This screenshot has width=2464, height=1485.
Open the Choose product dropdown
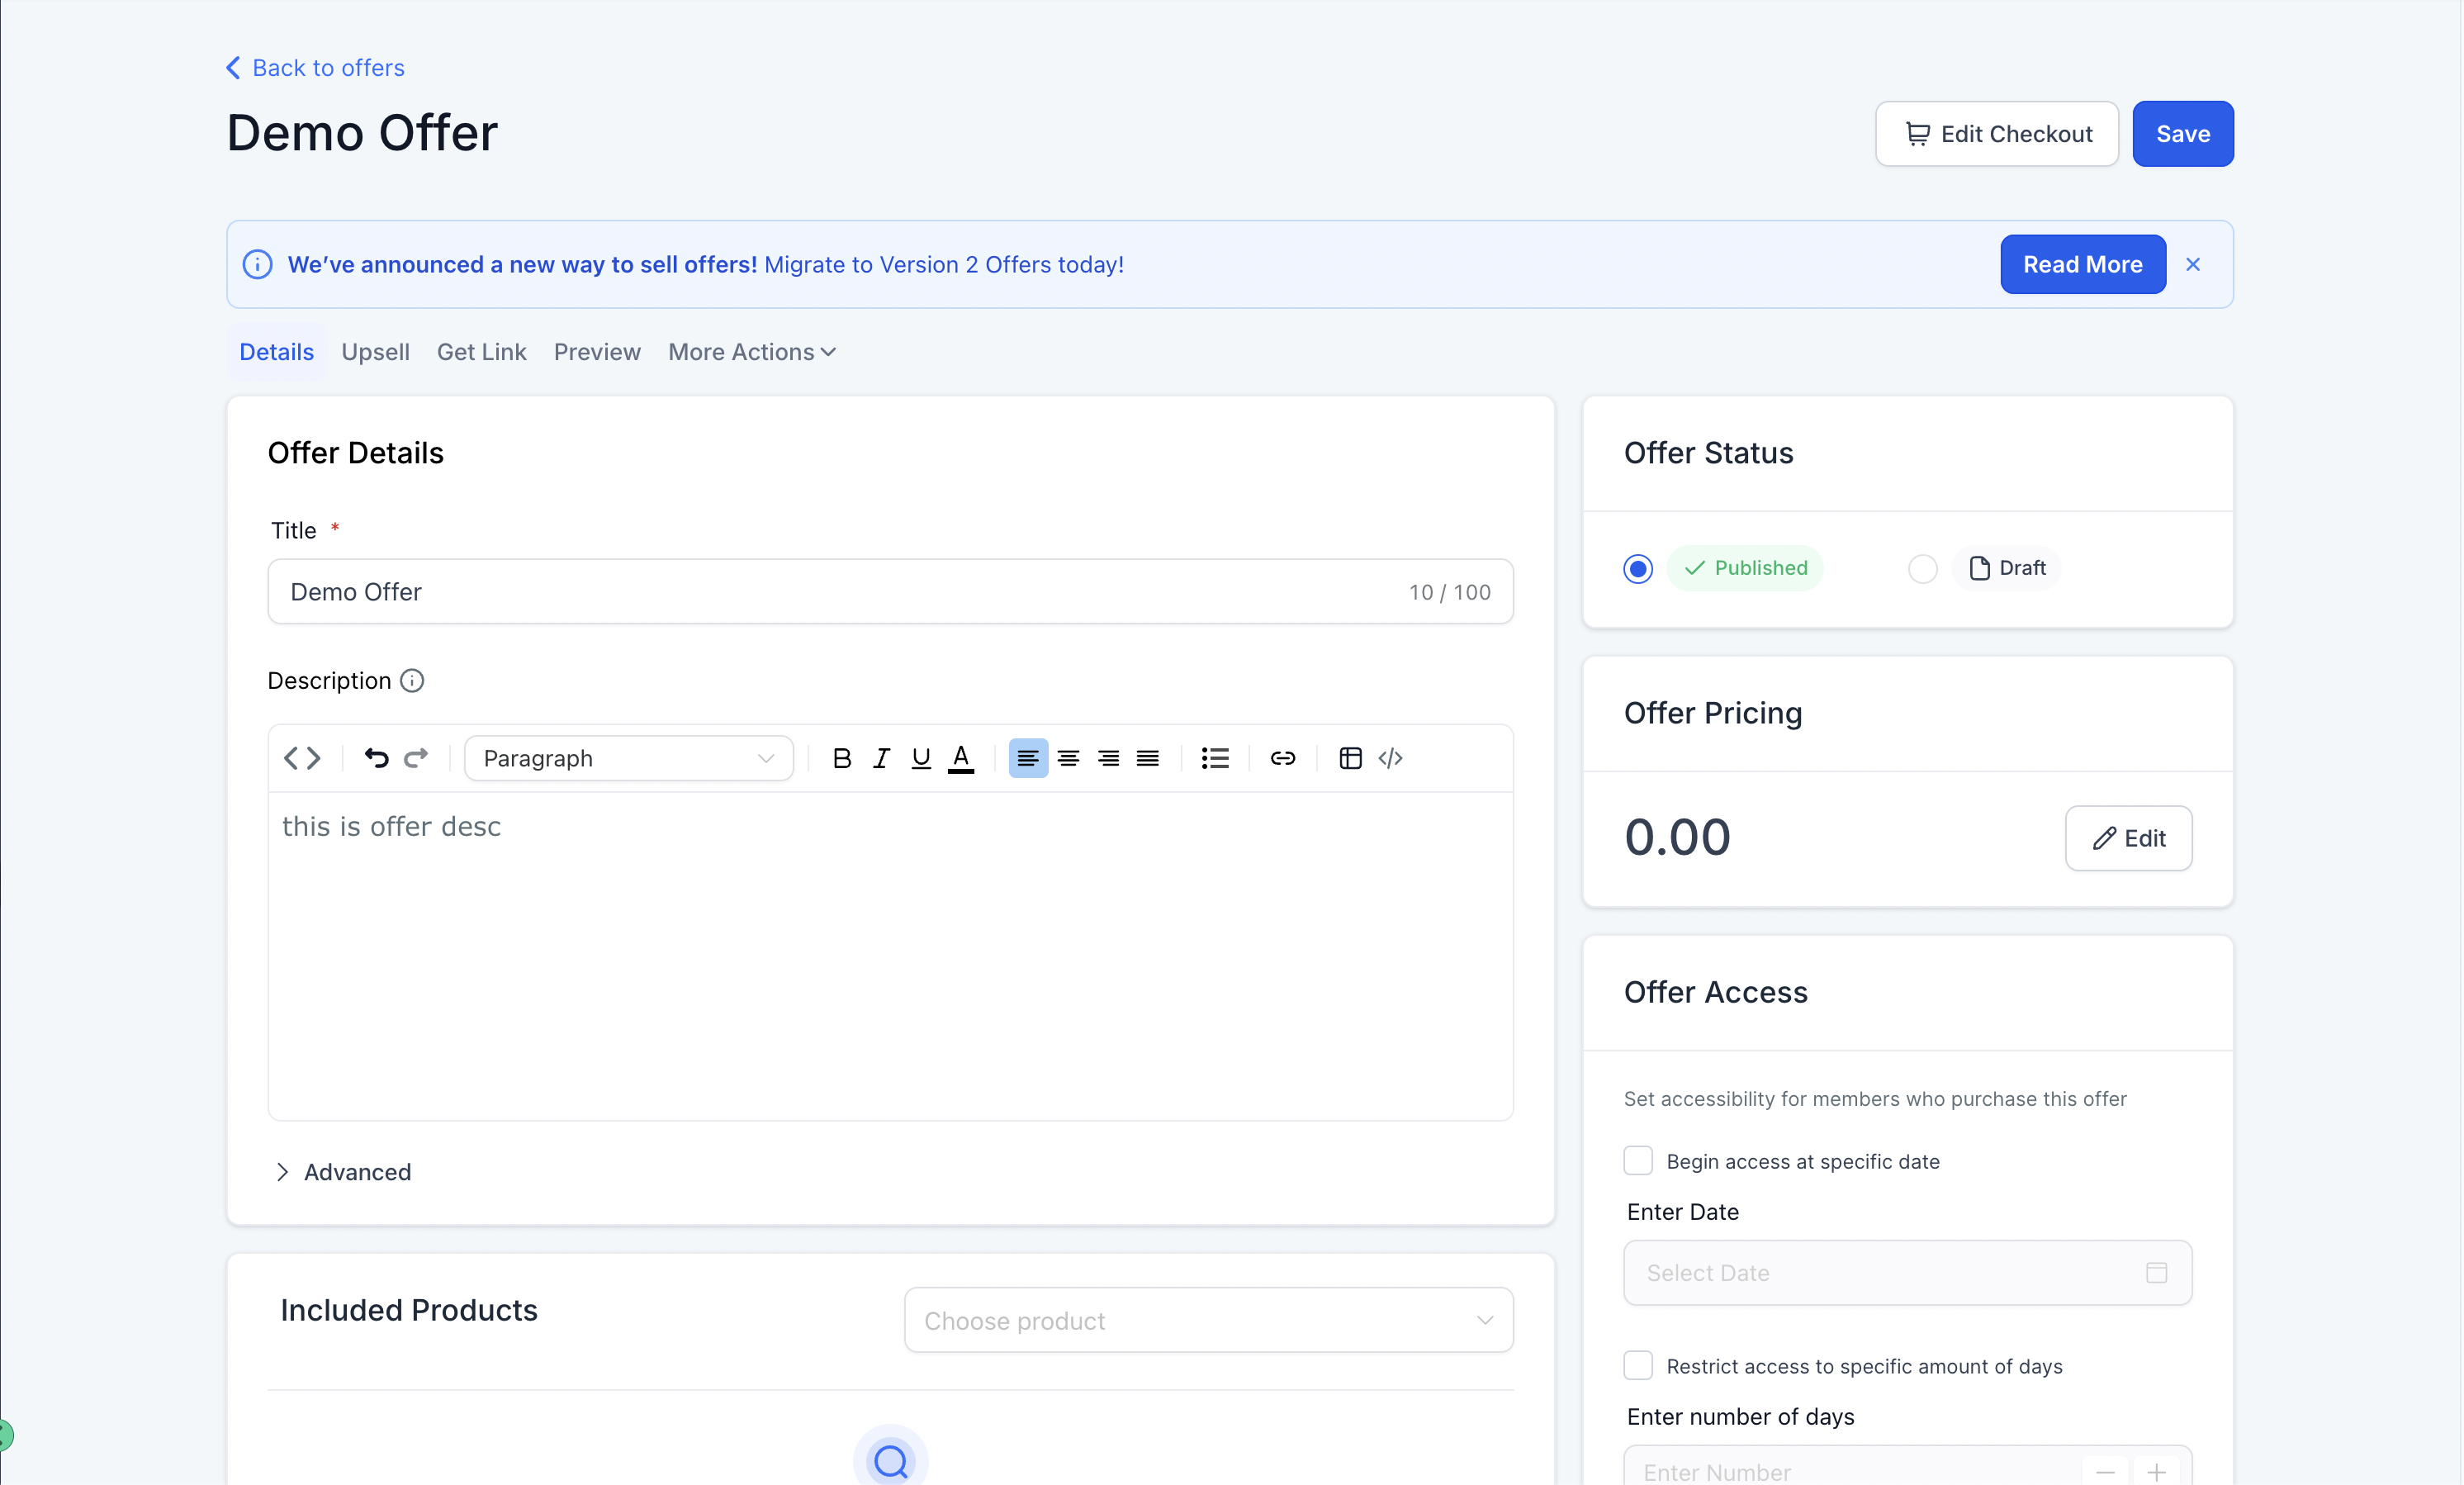(x=1208, y=1320)
